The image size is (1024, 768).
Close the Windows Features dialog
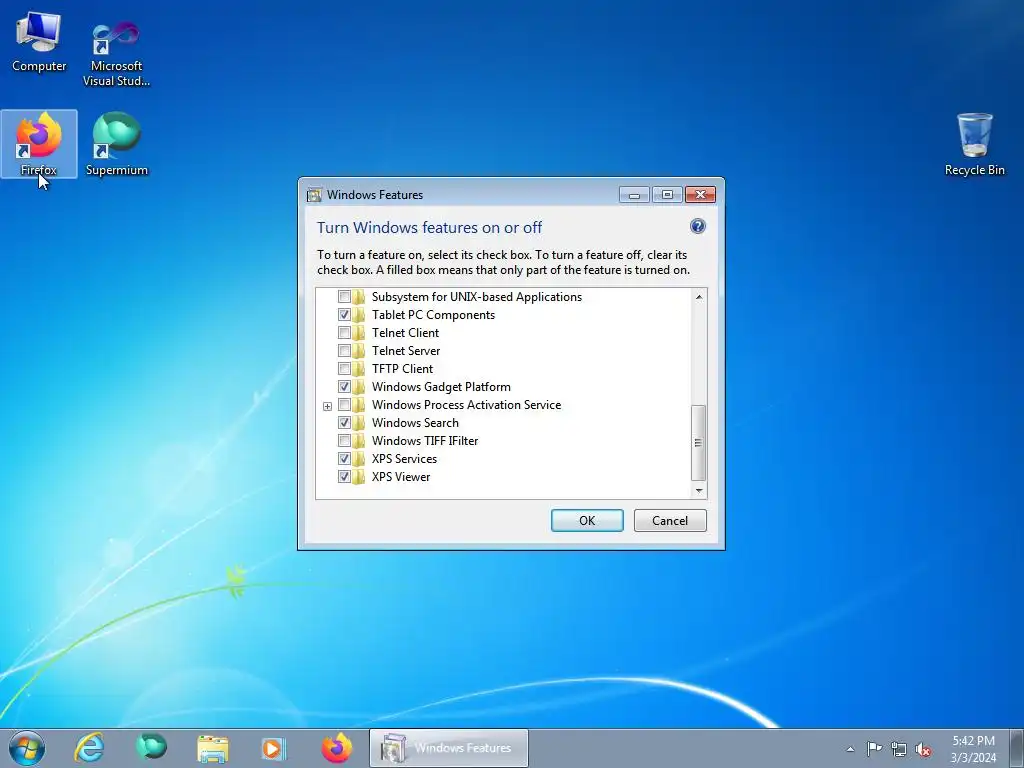pyautogui.click(x=701, y=195)
